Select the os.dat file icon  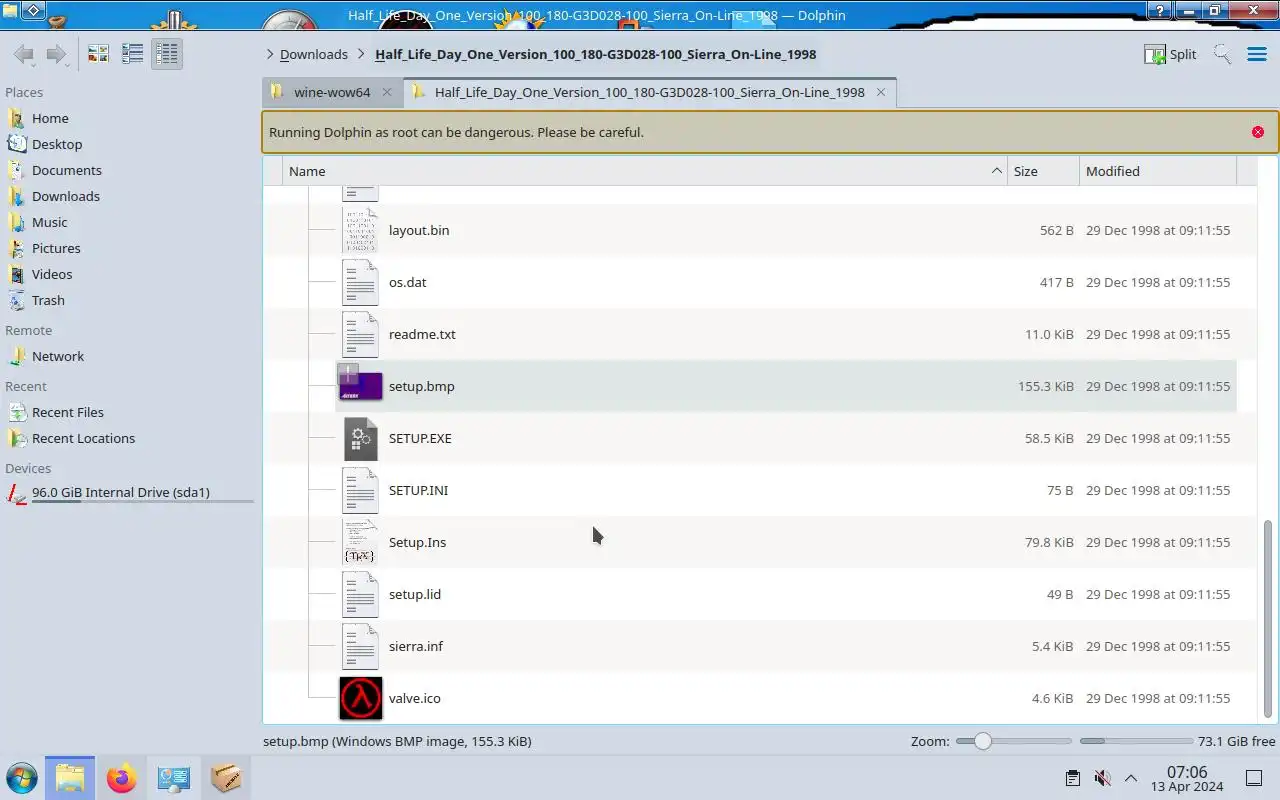[360, 282]
